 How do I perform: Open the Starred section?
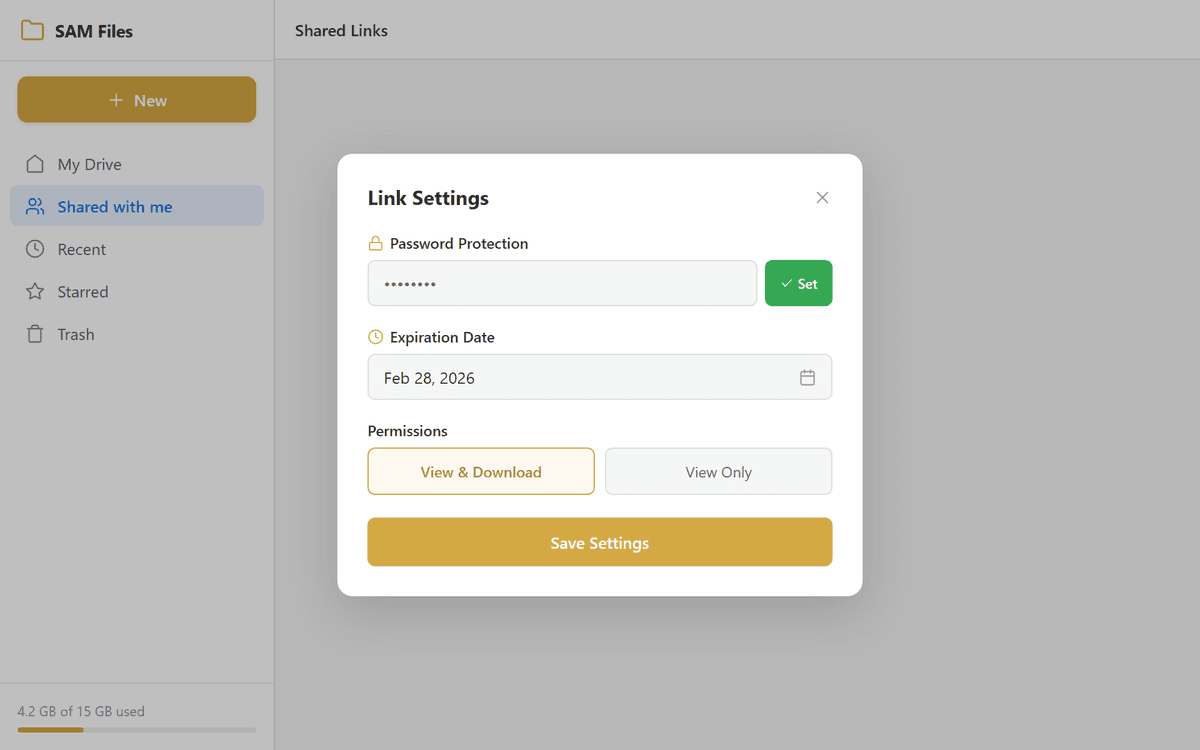(x=82, y=292)
